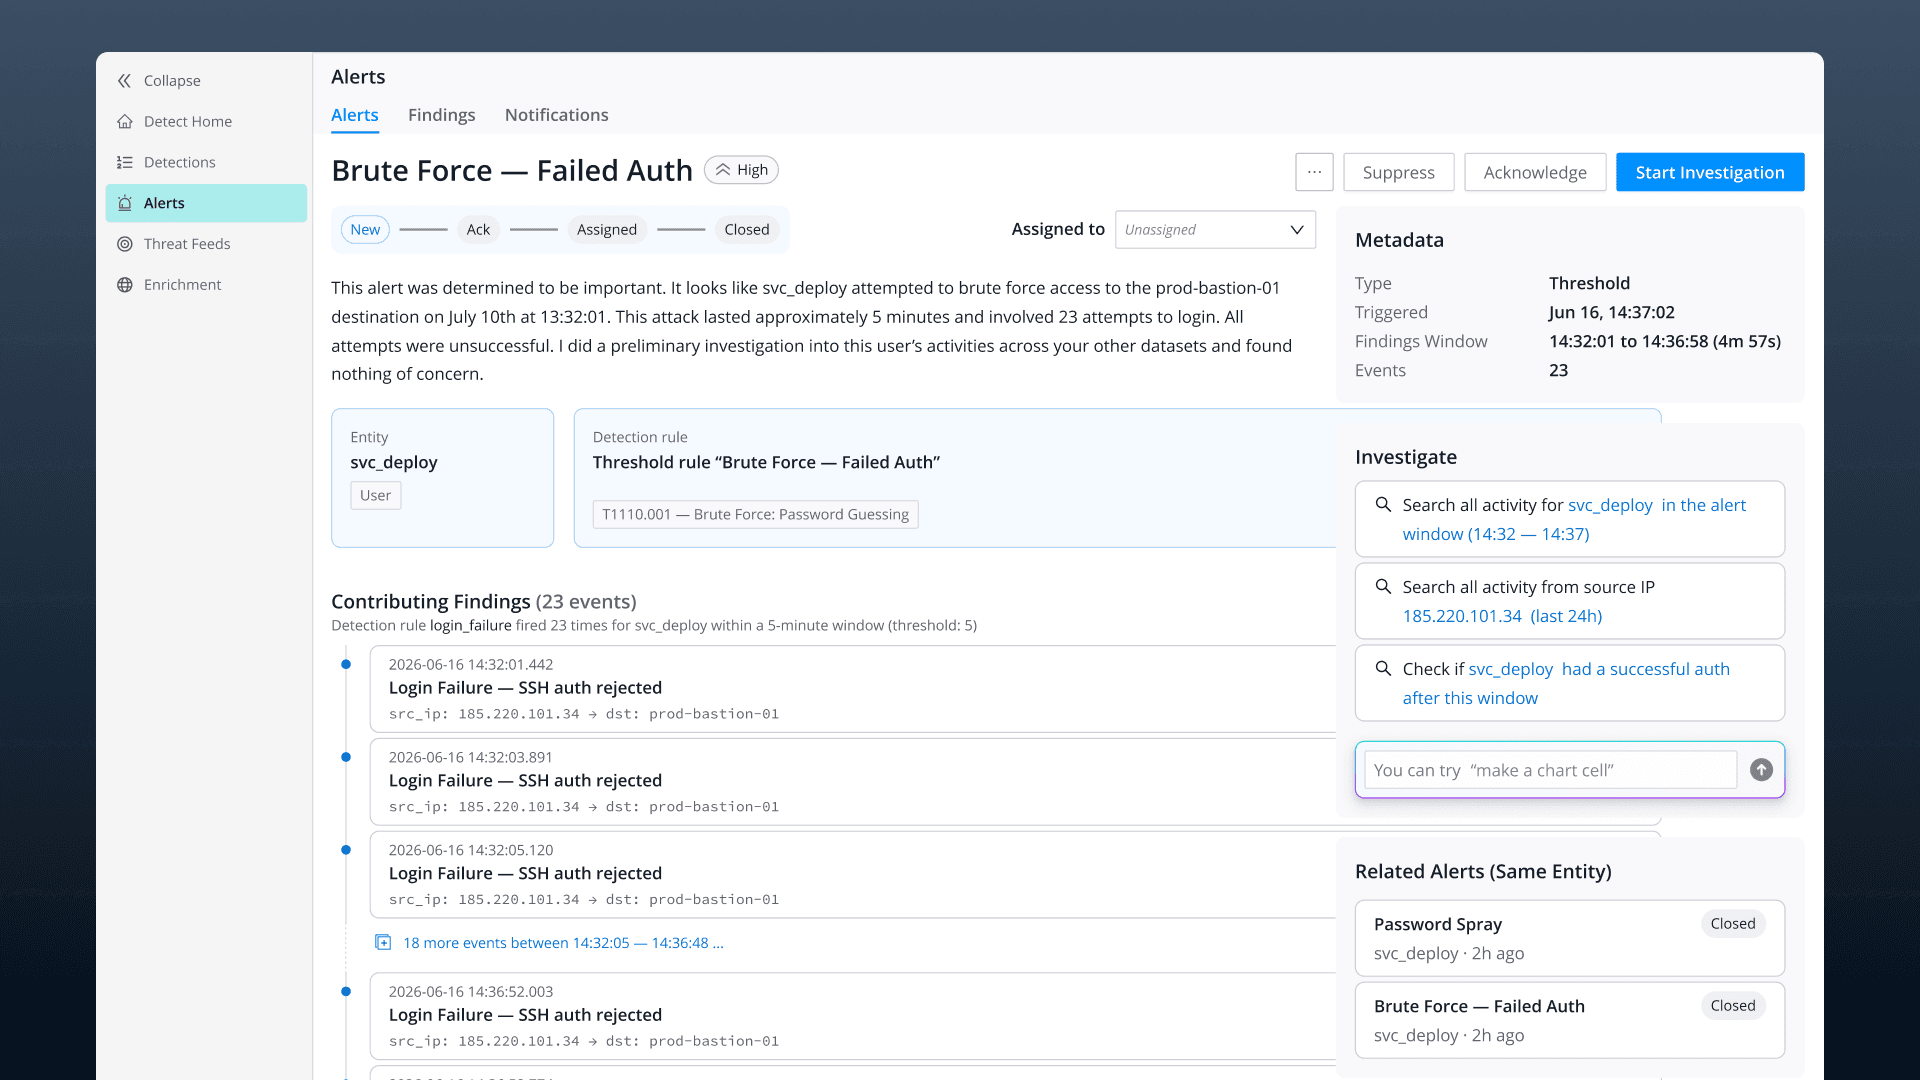Image resolution: width=1920 pixels, height=1080 pixels.
Task: Open the 14:32:05.120 Login Failure event
Action: click(x=853, y=875)
